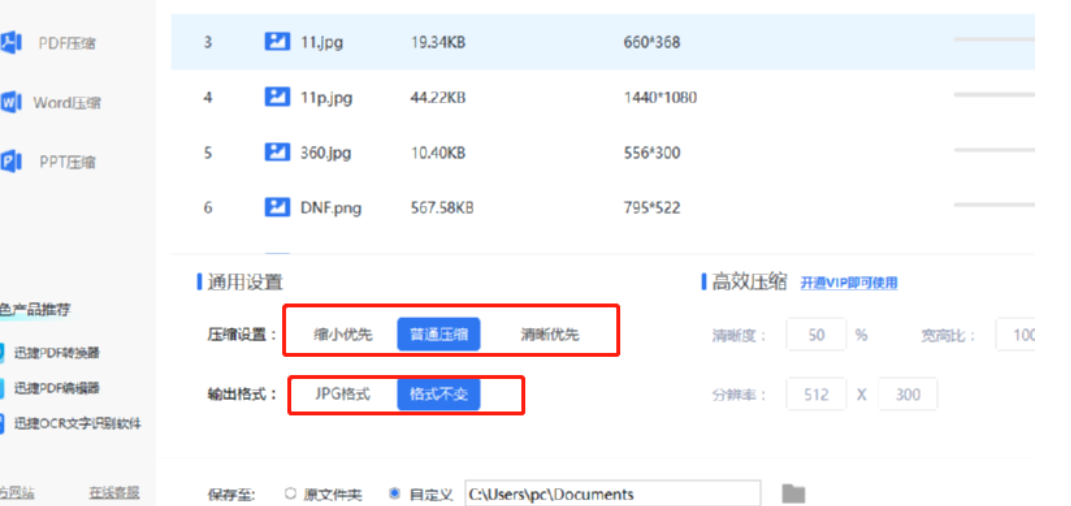Click image icon of 11.jpg row
The image size is (1071, 506).
click(277, 42)
